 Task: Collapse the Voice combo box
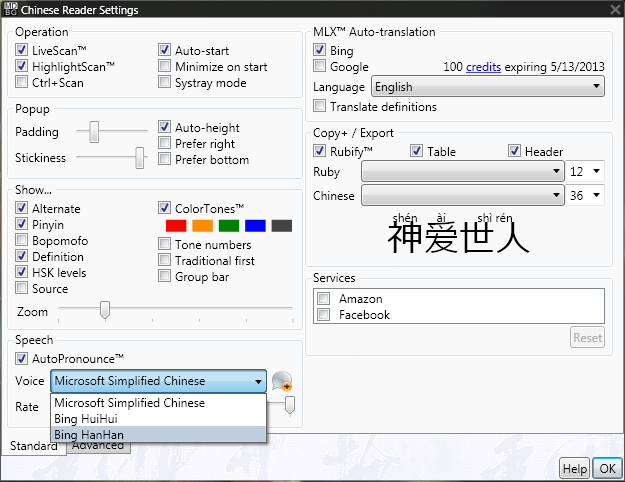(159, 381)
